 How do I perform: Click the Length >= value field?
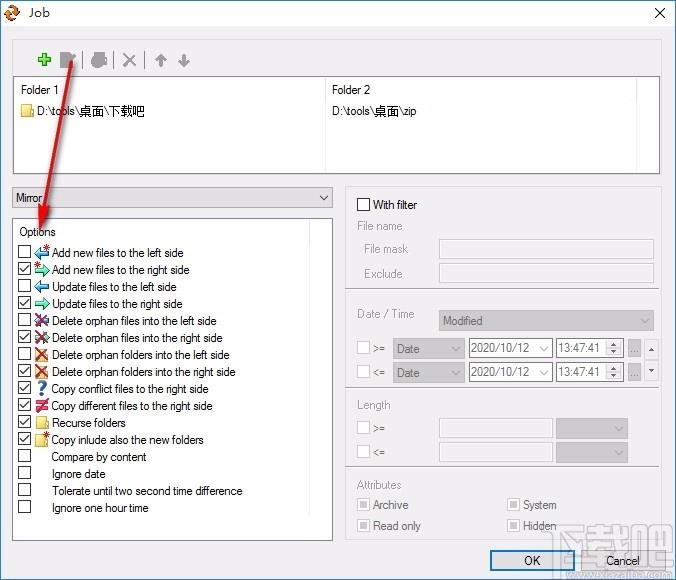coord(496,428)
